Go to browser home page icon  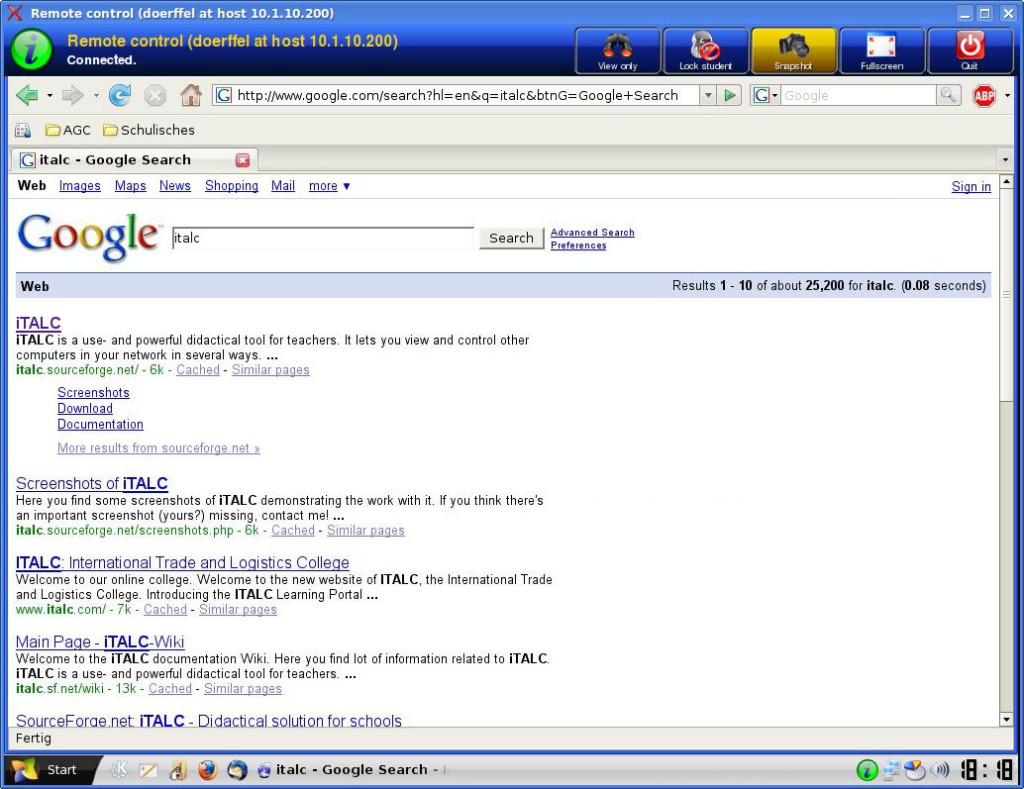(x=190, y=96)
